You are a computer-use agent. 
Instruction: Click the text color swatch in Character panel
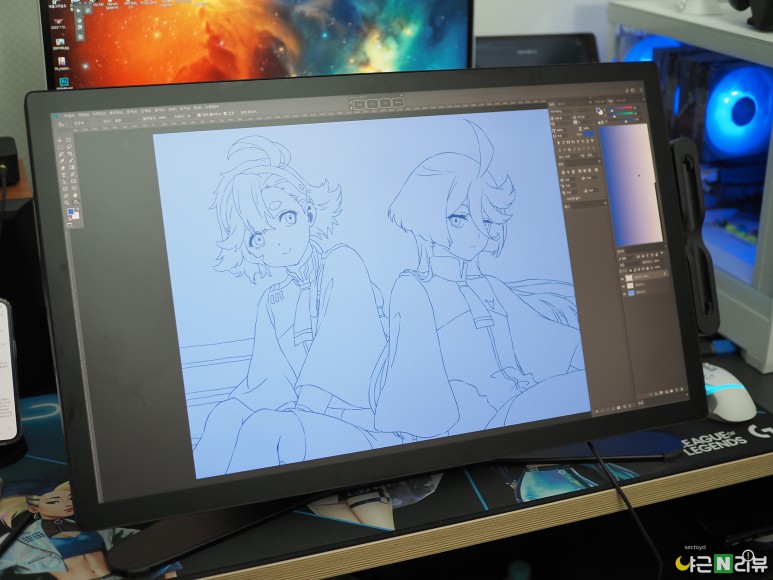[x=589, y=134]
